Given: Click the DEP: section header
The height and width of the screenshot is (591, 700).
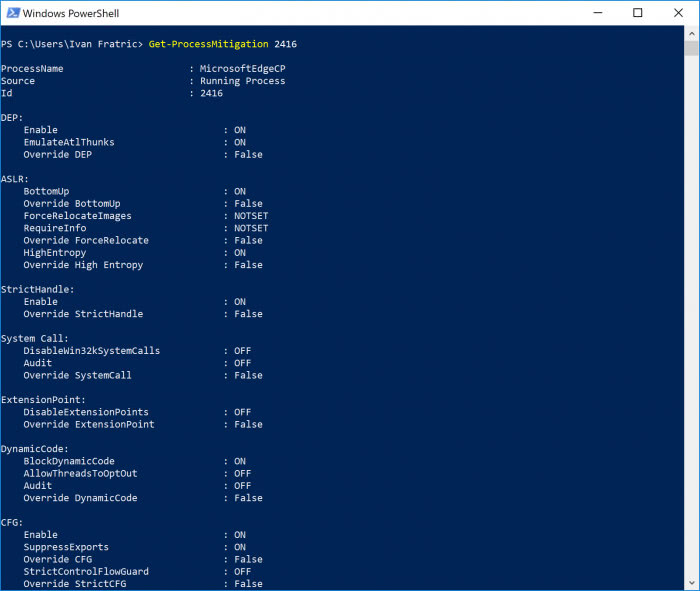Looking at the screenshot, I should pyautogui.click(x=12, y=118).
